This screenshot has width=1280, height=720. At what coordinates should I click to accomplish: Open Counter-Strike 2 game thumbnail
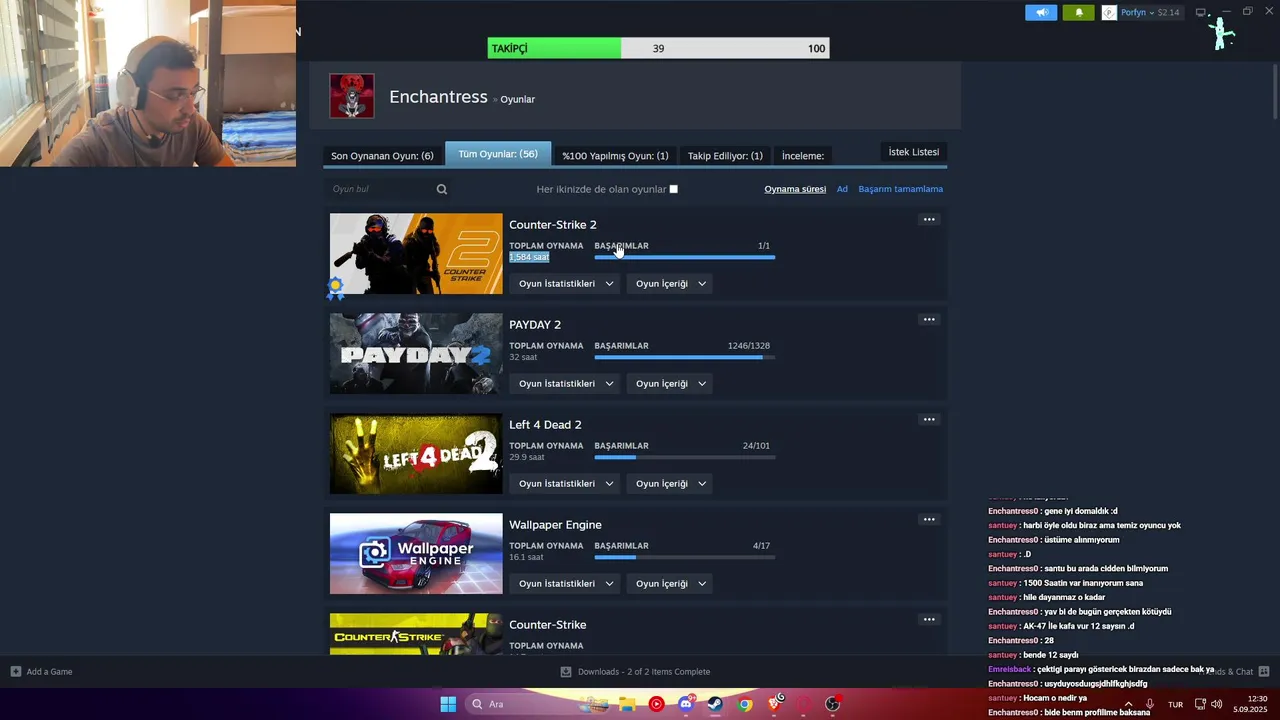click(416, 253)
